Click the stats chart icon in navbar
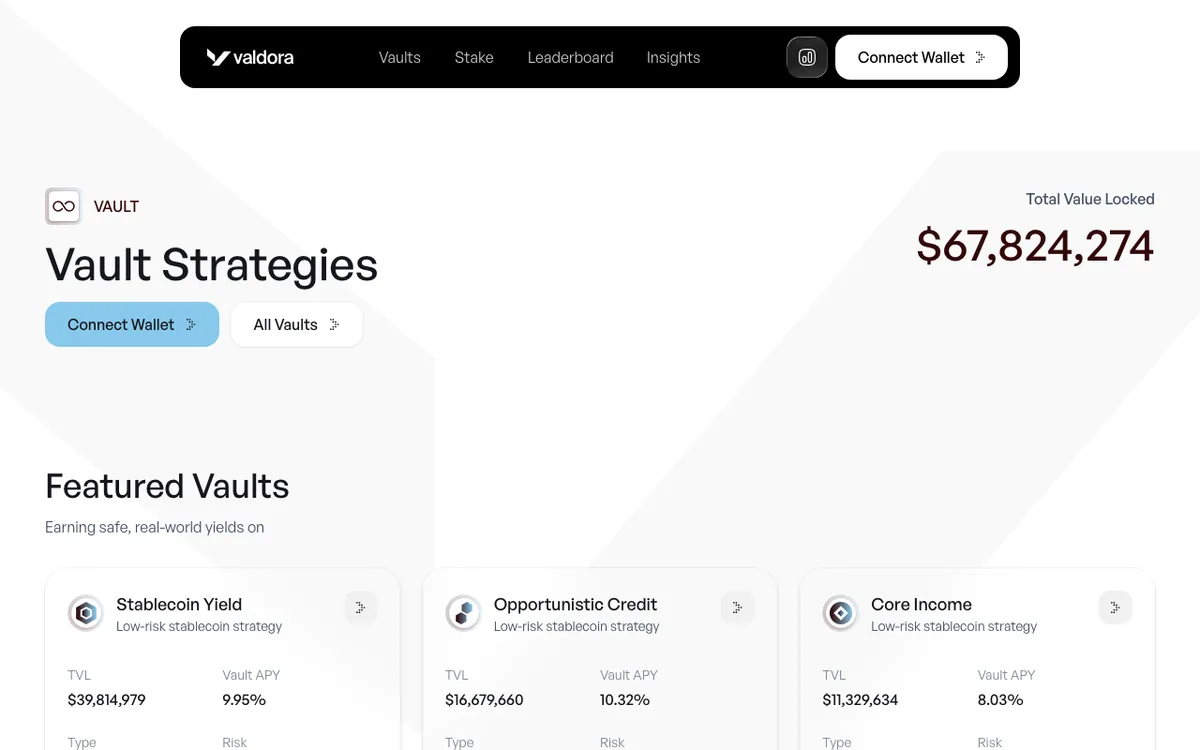This screenshot has width=1200, height=750. [x=807, y=57]
